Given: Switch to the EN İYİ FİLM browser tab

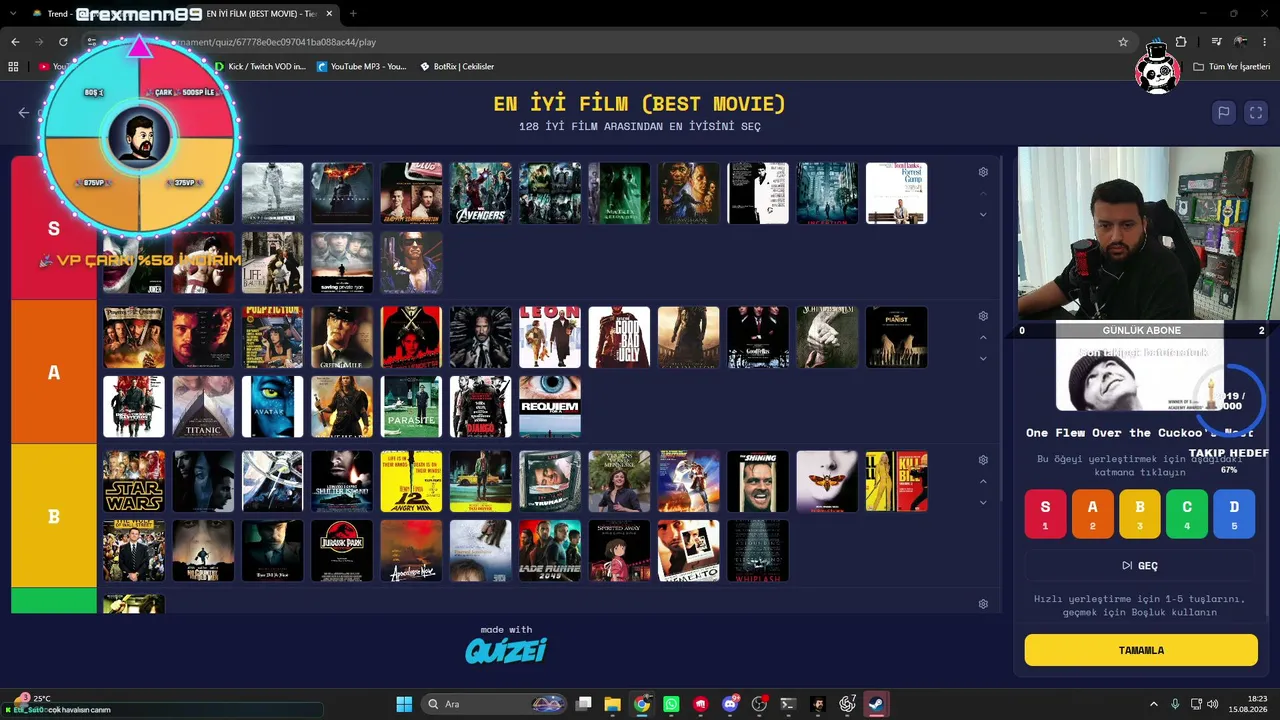Looking at the screenshot, I should pos(260,14).
